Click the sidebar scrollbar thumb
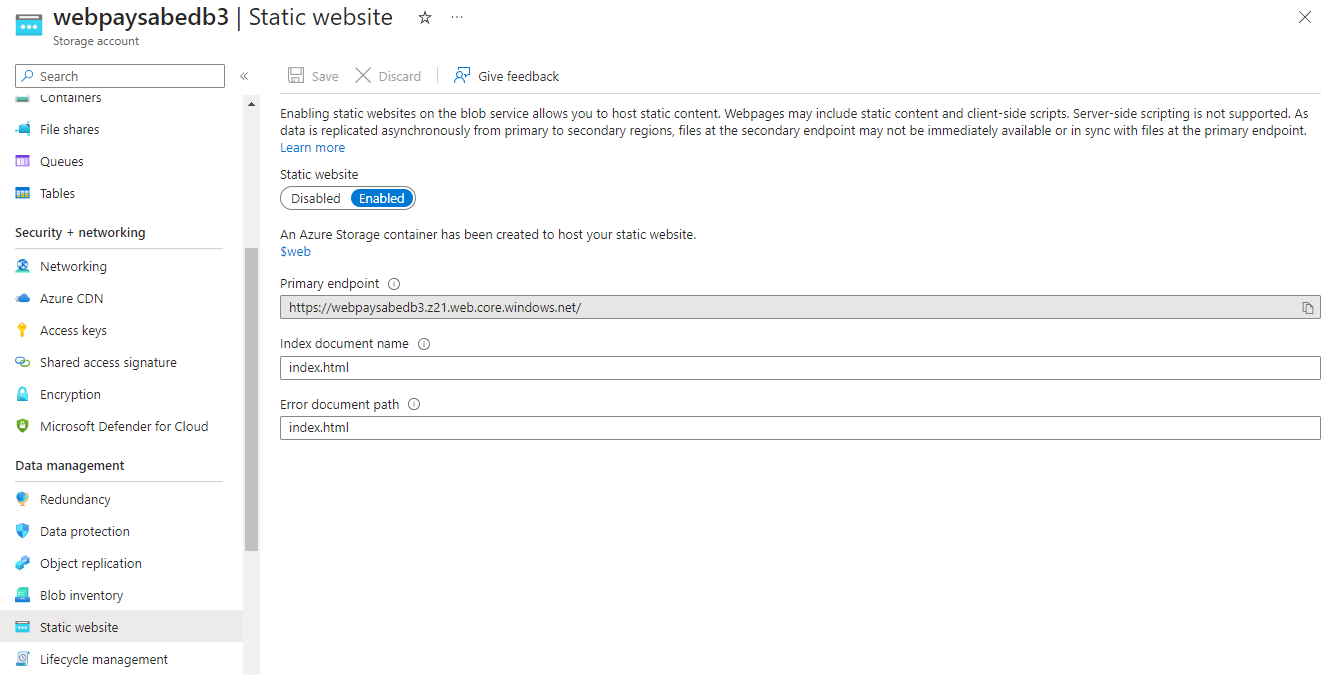The width and height of the screenshot is (1330, 675). (x=251, y=398)
